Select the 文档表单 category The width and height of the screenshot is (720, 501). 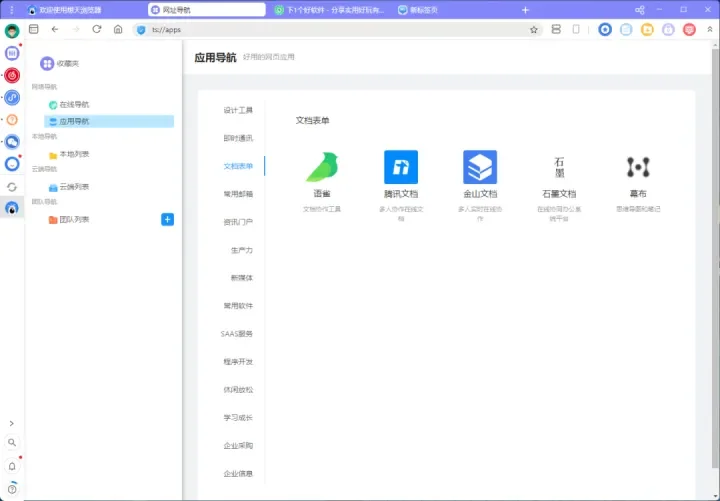[x=238, y=166]
